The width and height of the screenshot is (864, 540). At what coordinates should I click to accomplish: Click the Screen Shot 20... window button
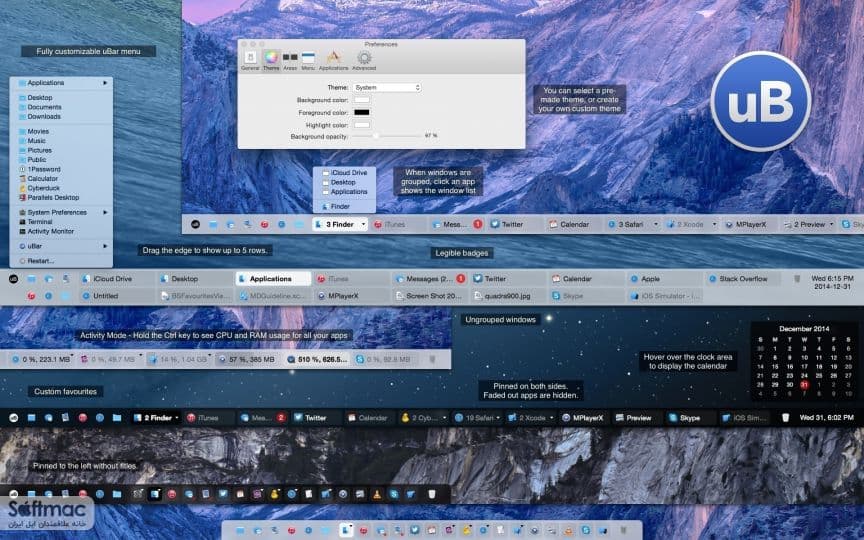(430, 296)
